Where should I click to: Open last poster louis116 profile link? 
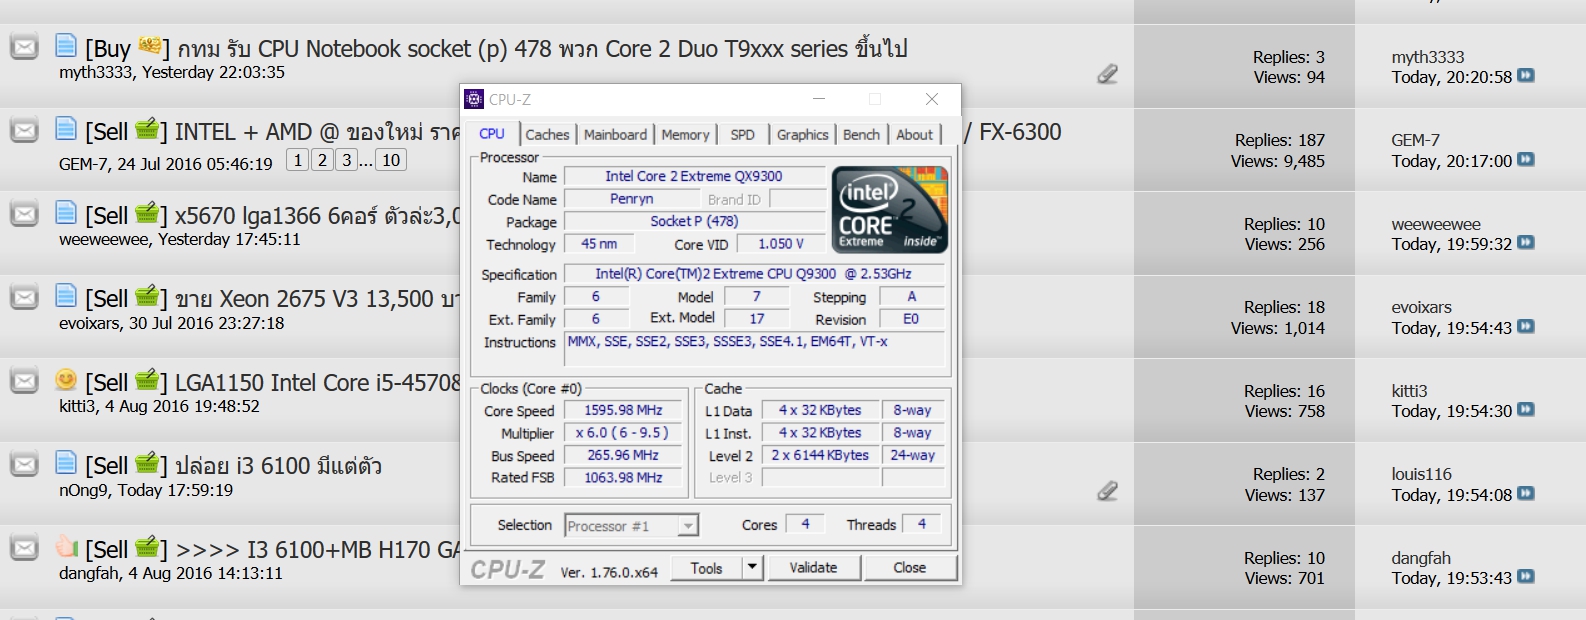coord(1421,474)
